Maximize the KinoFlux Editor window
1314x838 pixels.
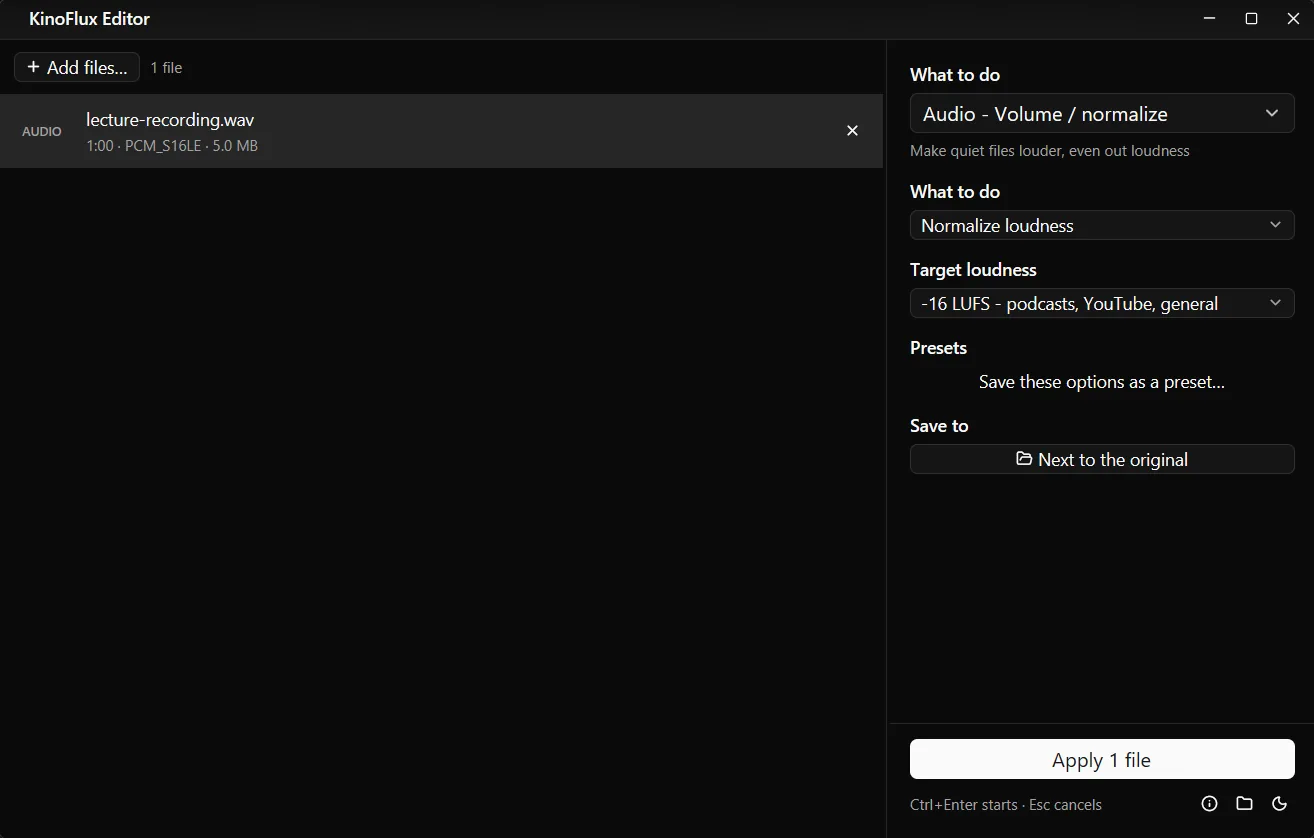click(x=1251, y=19)
